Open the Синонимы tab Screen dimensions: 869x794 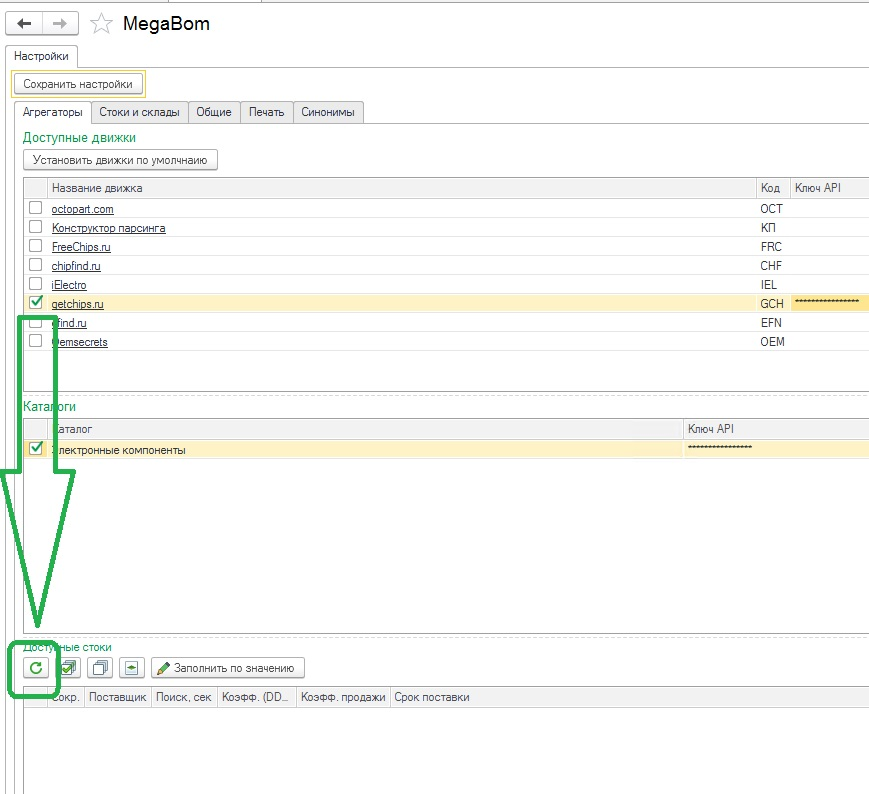click(328, 112)
